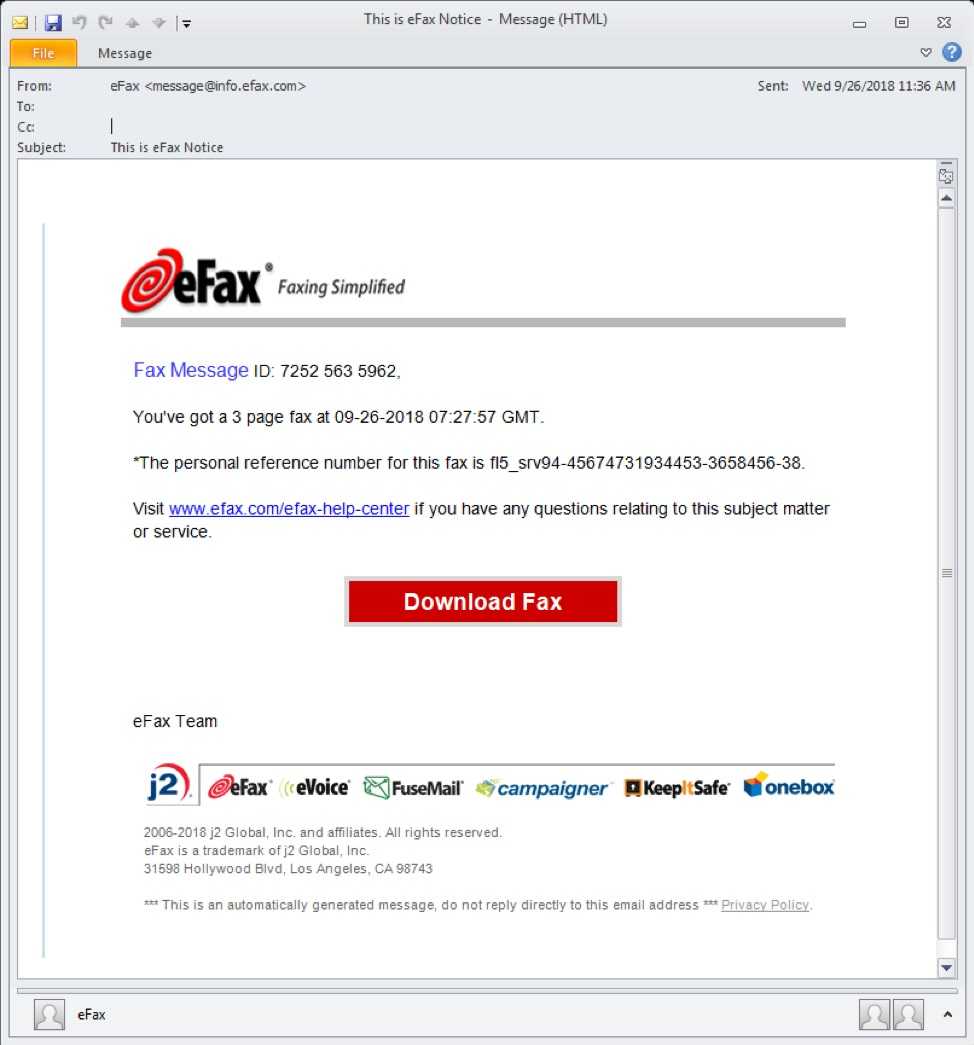Viewport: 974px width, 1045px height.
Task: Go to previous item with up arrow
Action: coord(133,23)
